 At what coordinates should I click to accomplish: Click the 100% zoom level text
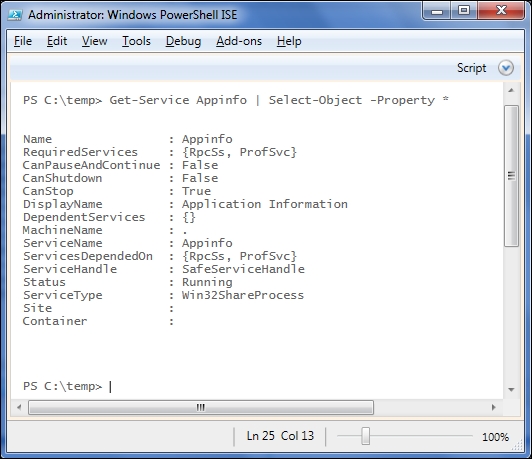coord(495,437)
